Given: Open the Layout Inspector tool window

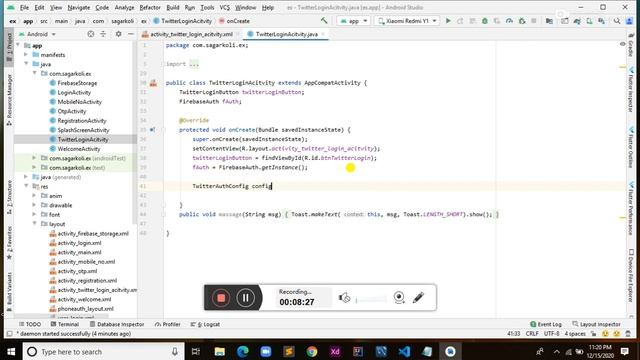Looking at the screenshot, I should [x=596, y=324].
